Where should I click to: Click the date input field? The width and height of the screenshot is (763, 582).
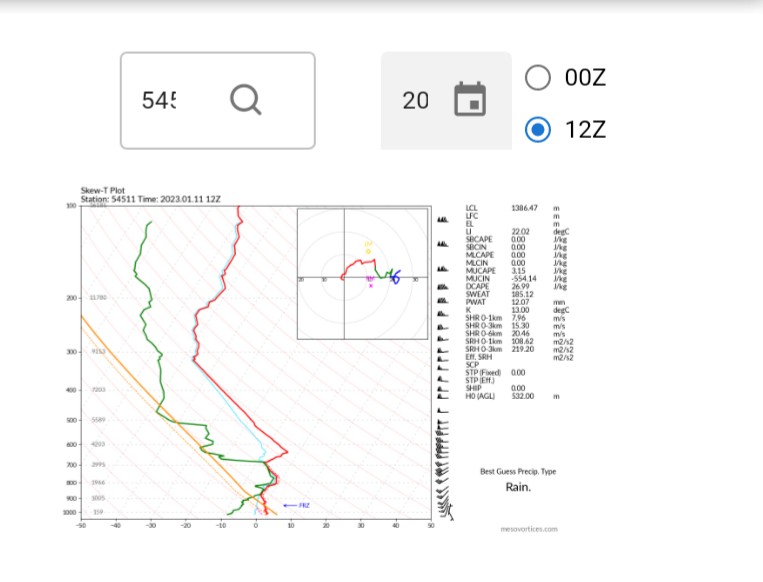point(416,100)
